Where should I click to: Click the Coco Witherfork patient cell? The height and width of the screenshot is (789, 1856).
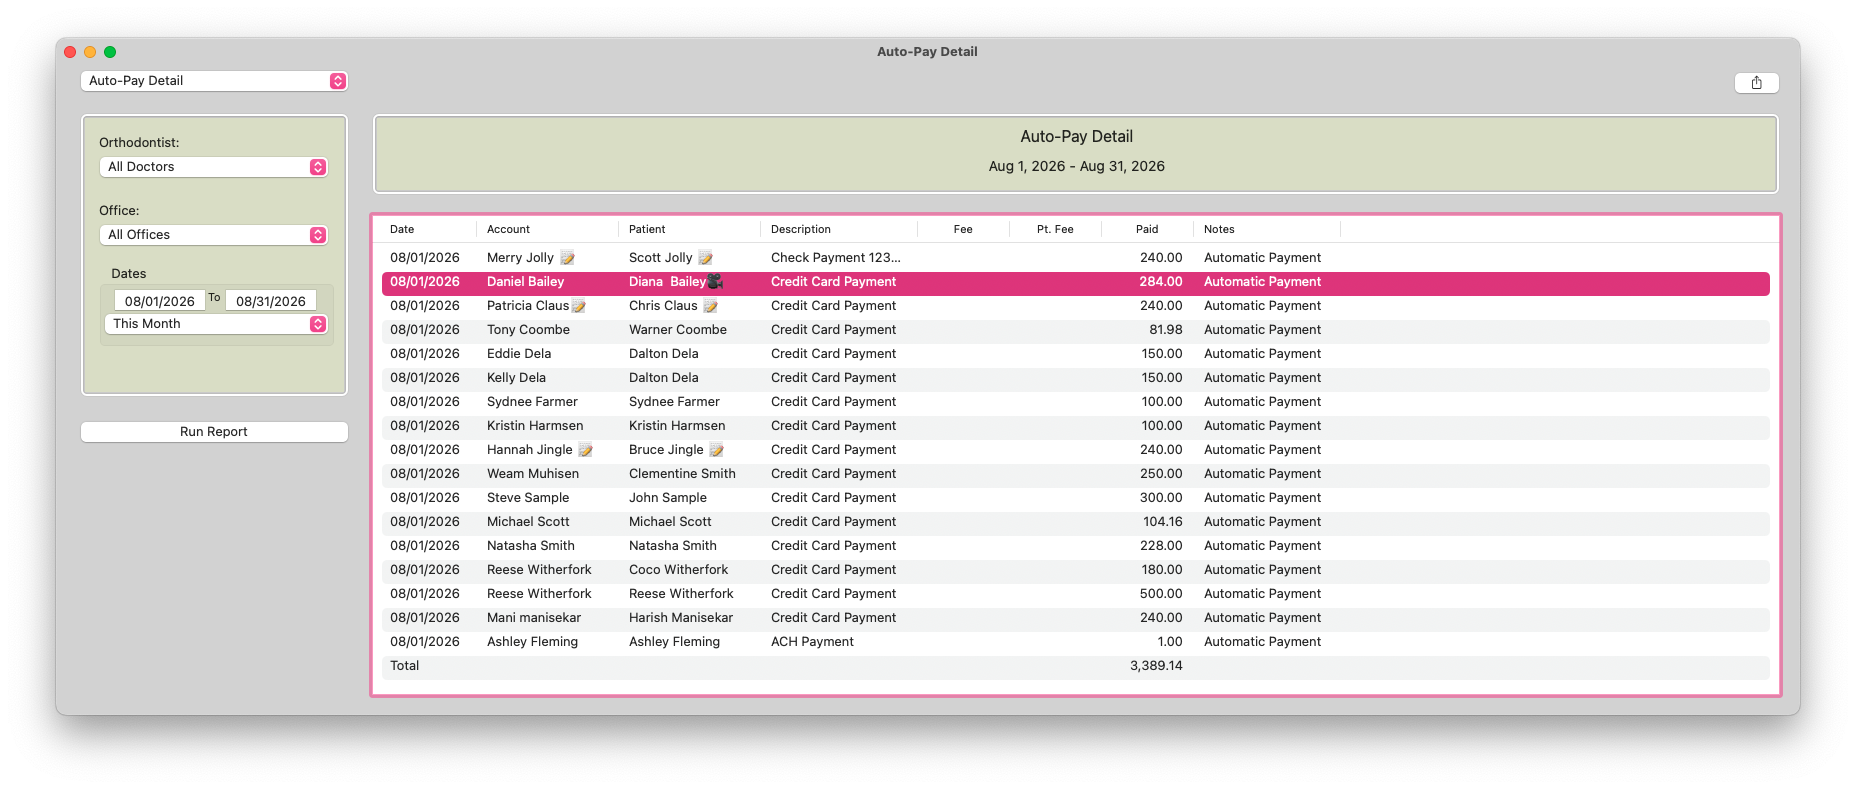pos(678,570)
